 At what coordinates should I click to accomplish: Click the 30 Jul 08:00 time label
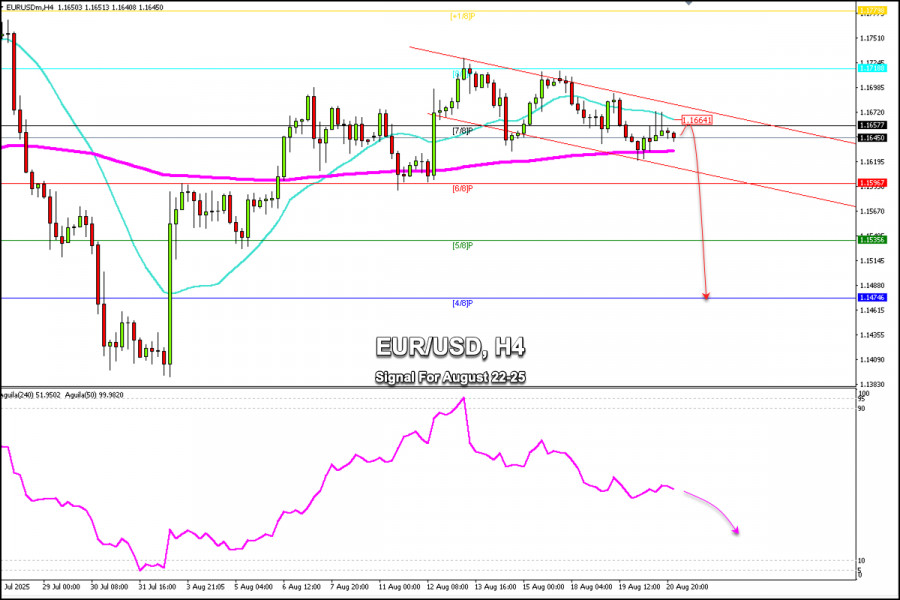(x=109, y=587)
